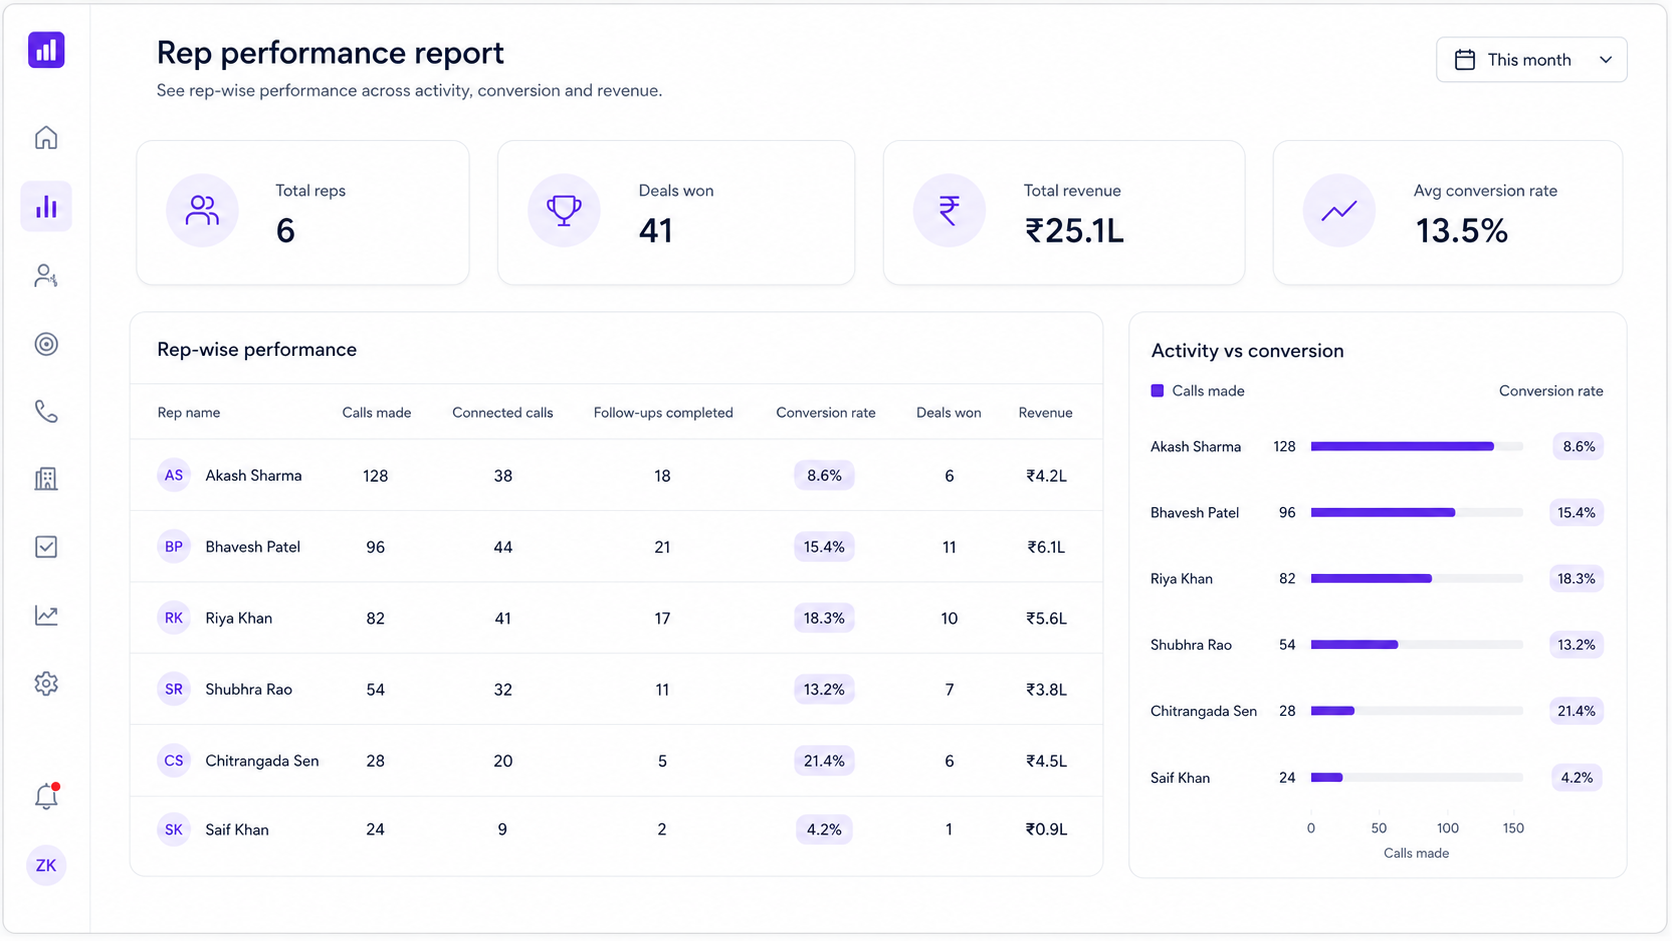The image size is (1672, 941).
Task: Select Saif Khan name in table
Action: [237, 830]
